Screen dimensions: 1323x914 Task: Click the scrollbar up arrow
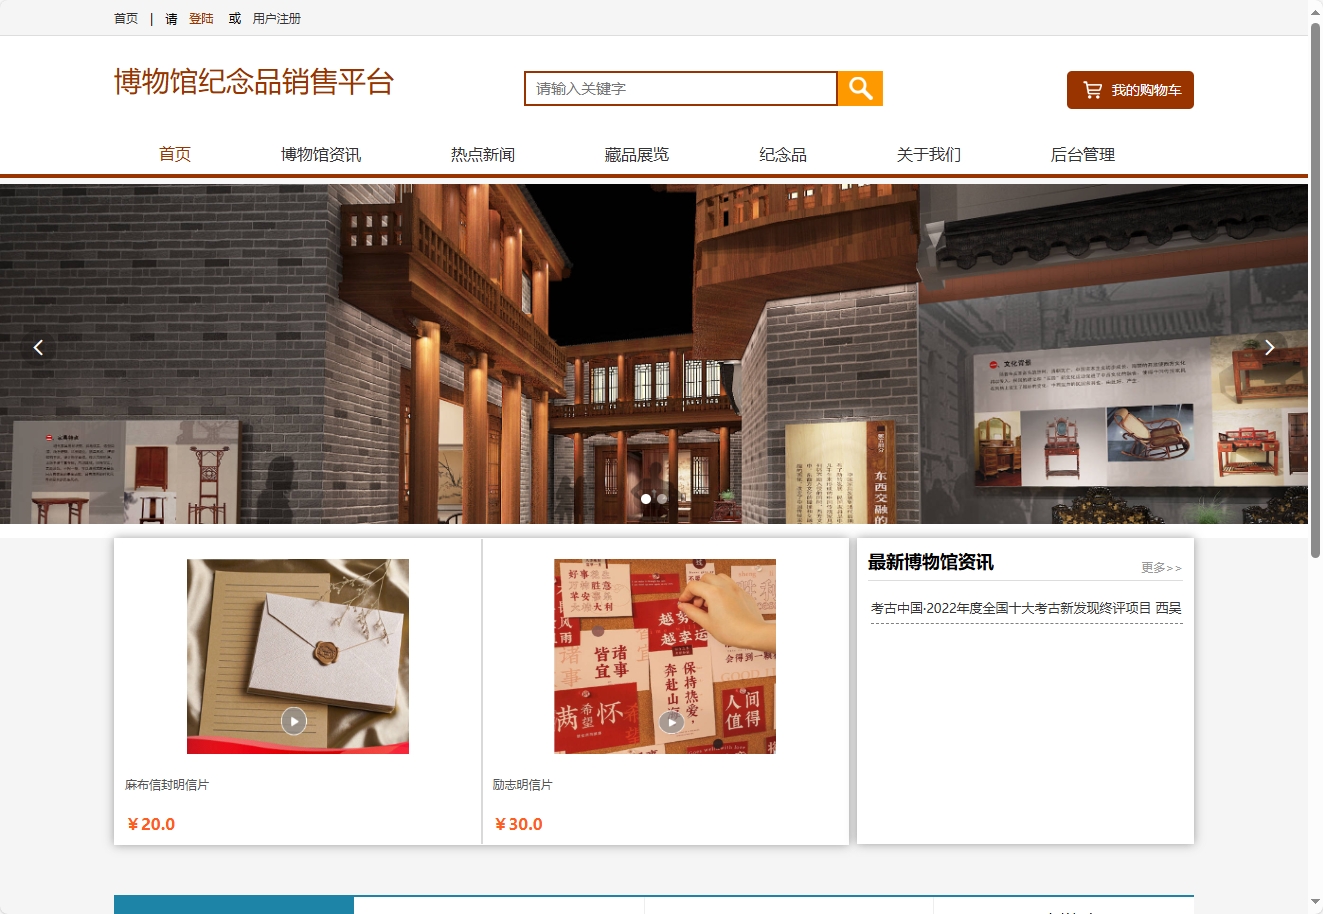1316,10
